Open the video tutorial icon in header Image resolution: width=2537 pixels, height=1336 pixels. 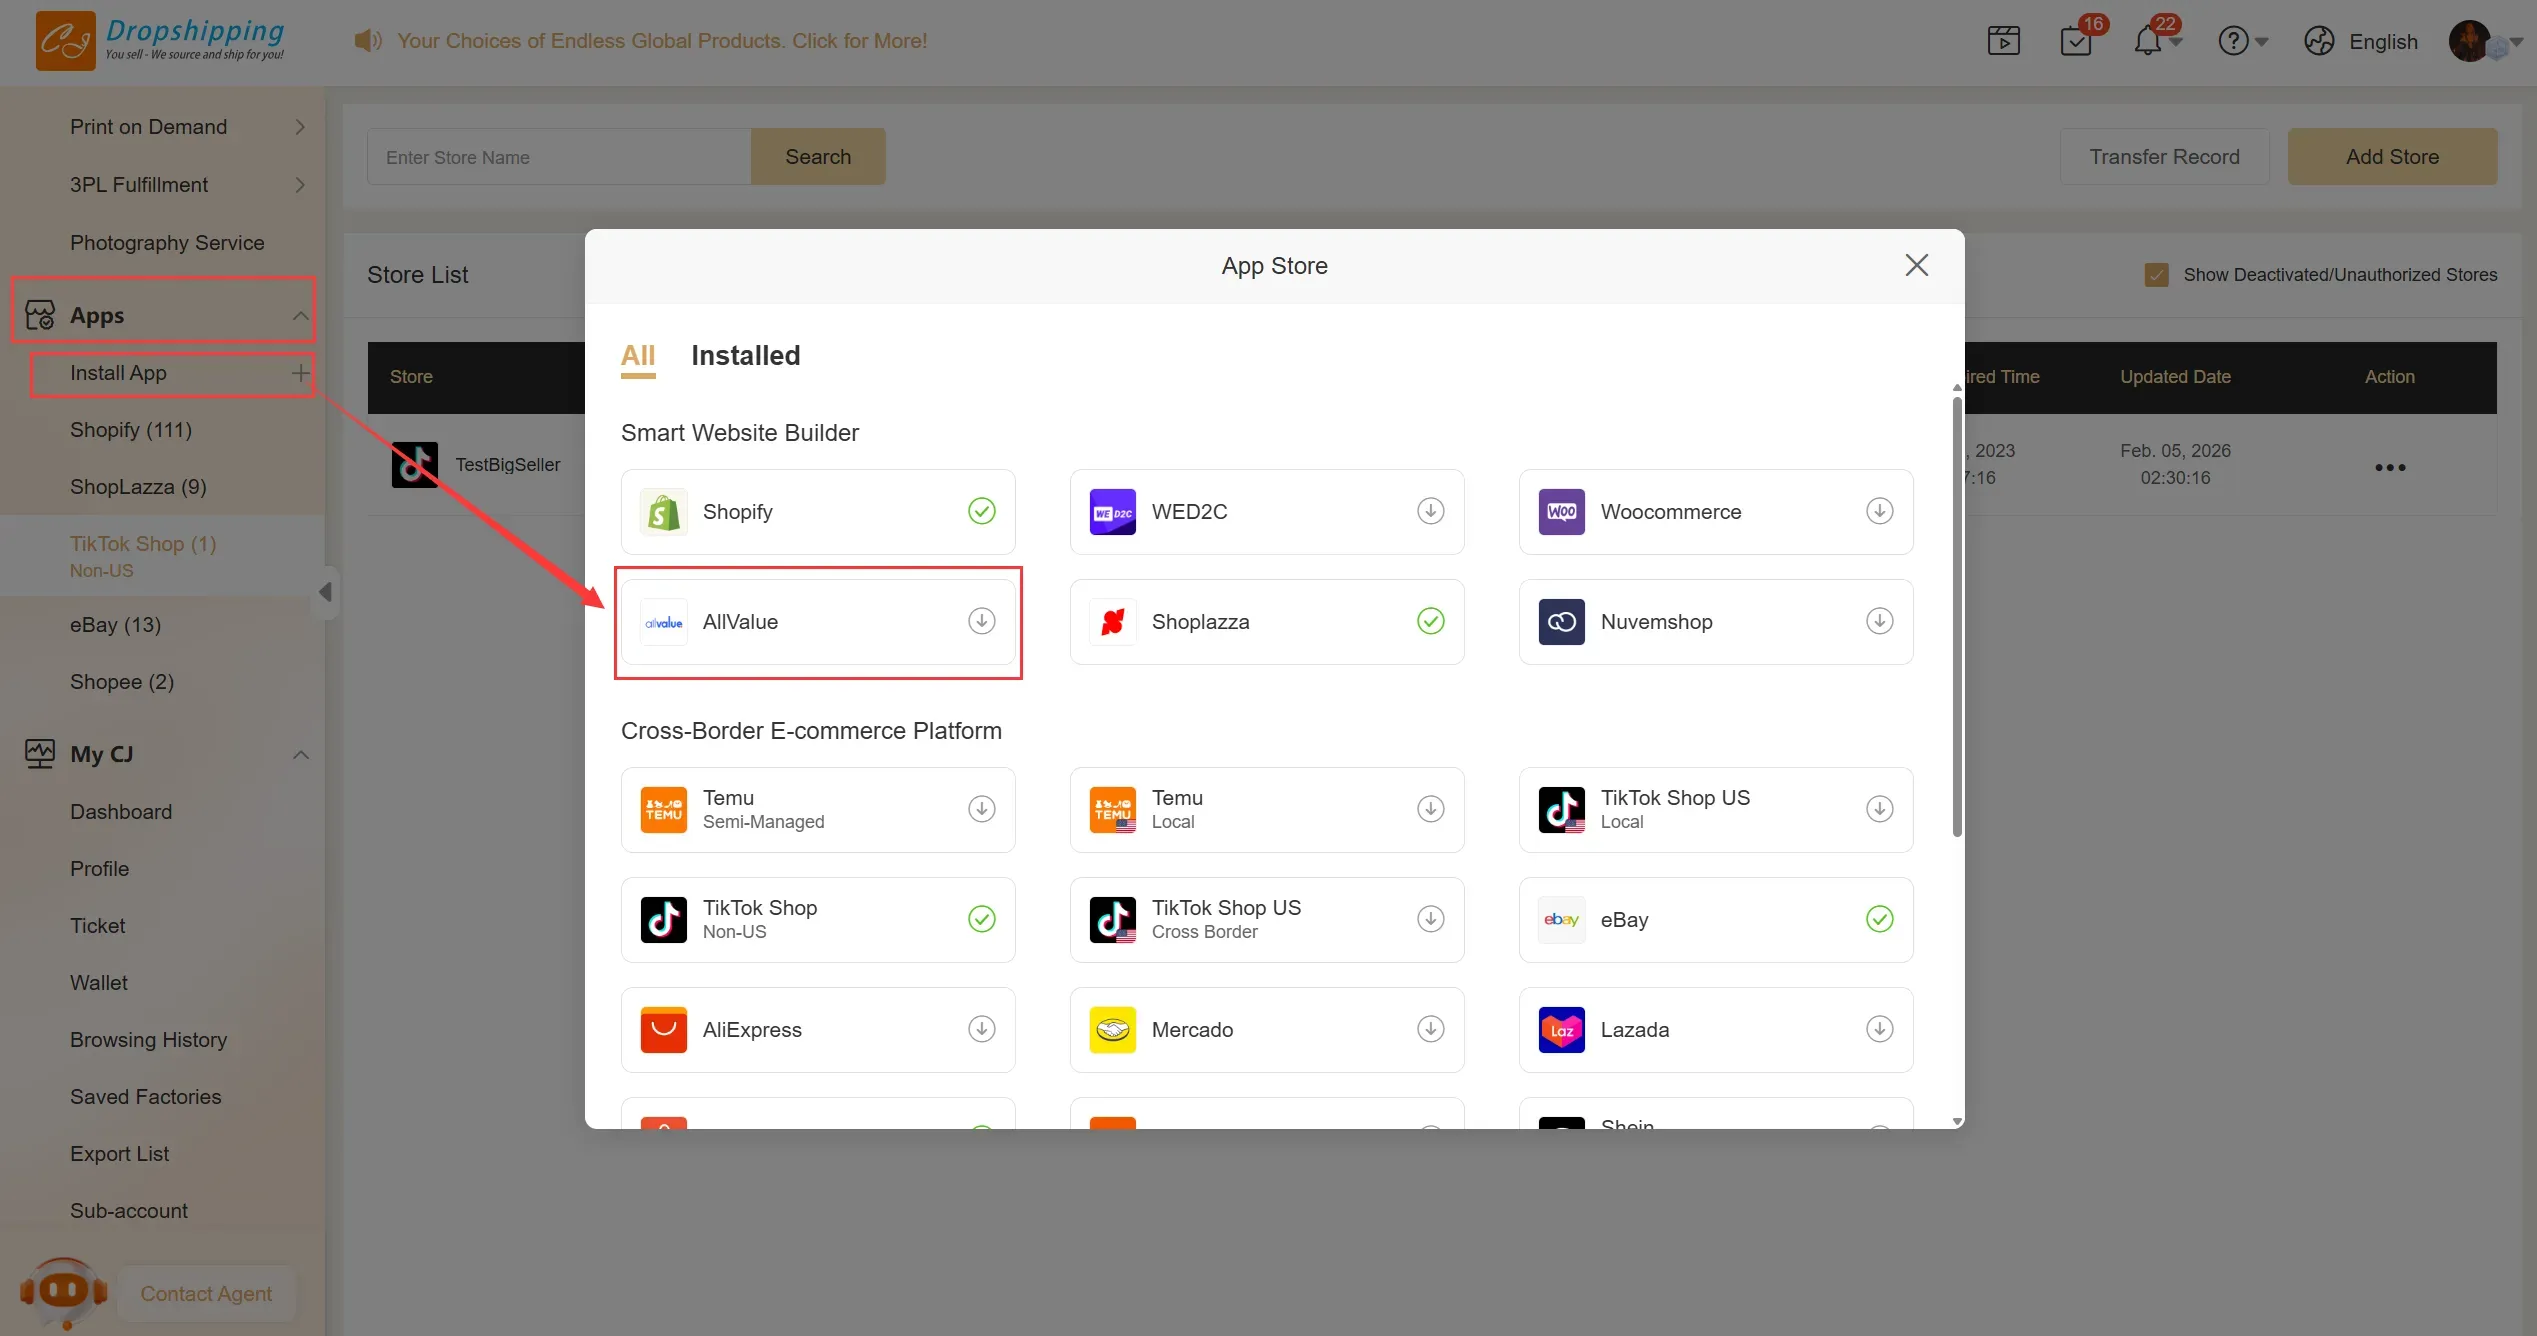(2003, 41)
